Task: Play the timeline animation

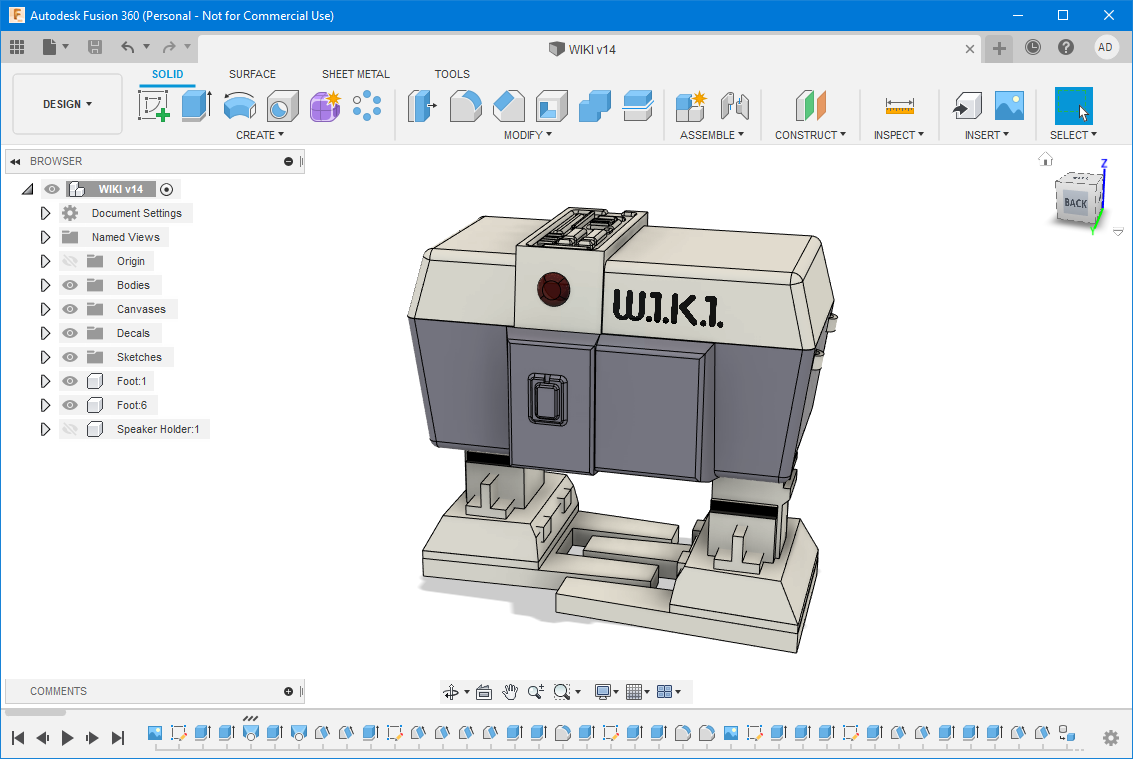Action: (67, 738)
